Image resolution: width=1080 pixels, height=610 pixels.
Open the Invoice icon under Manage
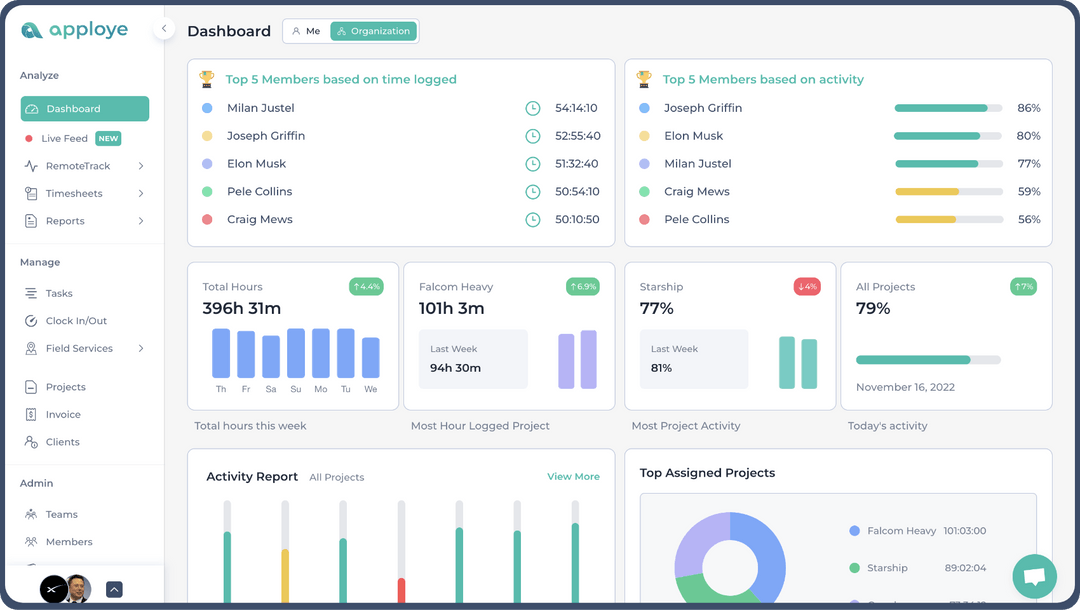point(33,414)
